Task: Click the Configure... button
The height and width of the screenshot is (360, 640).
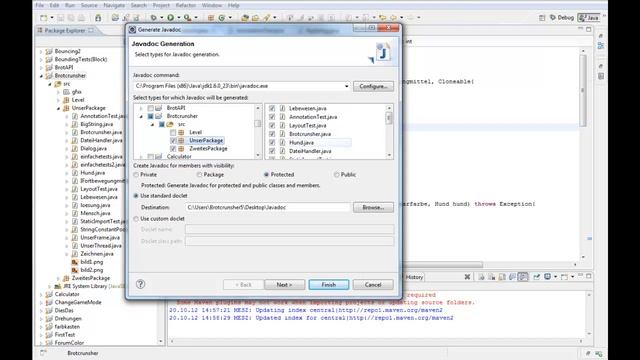Action: pos(373,86)
